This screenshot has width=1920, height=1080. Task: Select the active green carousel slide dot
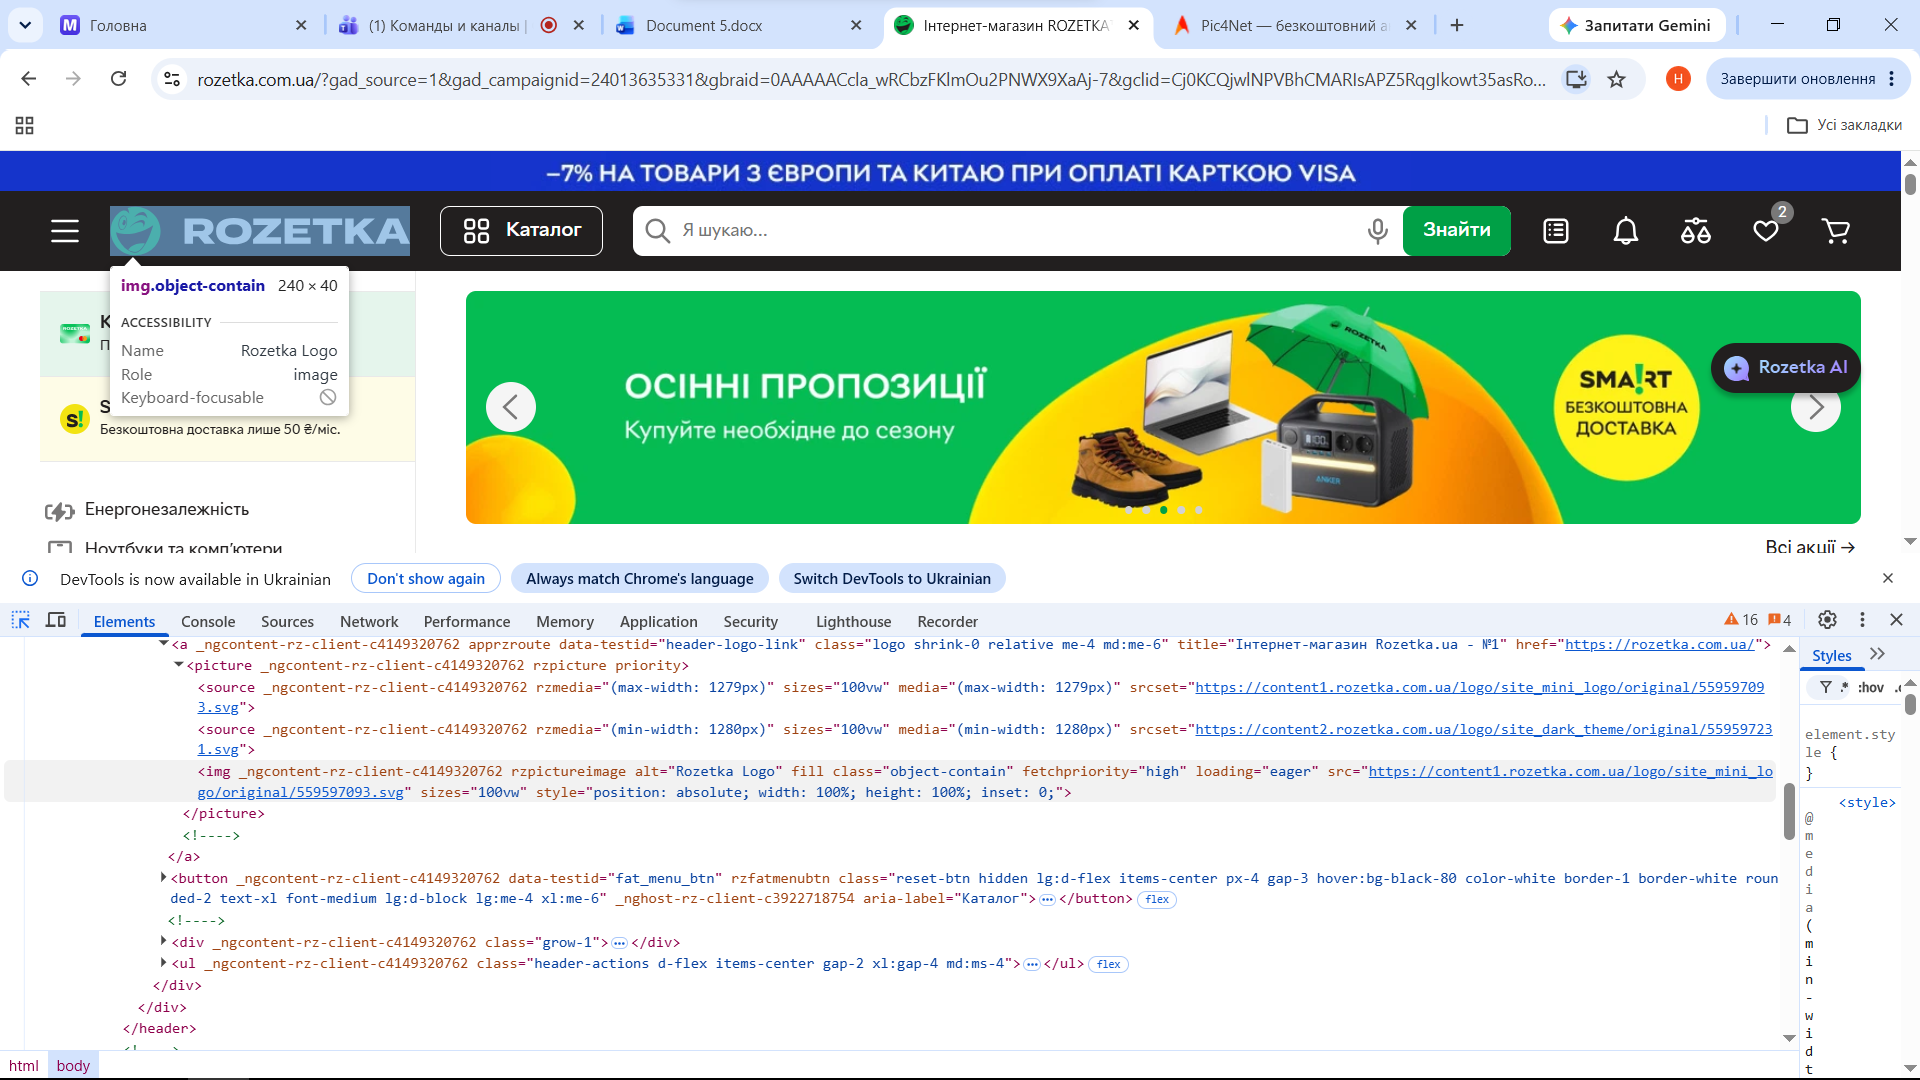(1164, 510)
